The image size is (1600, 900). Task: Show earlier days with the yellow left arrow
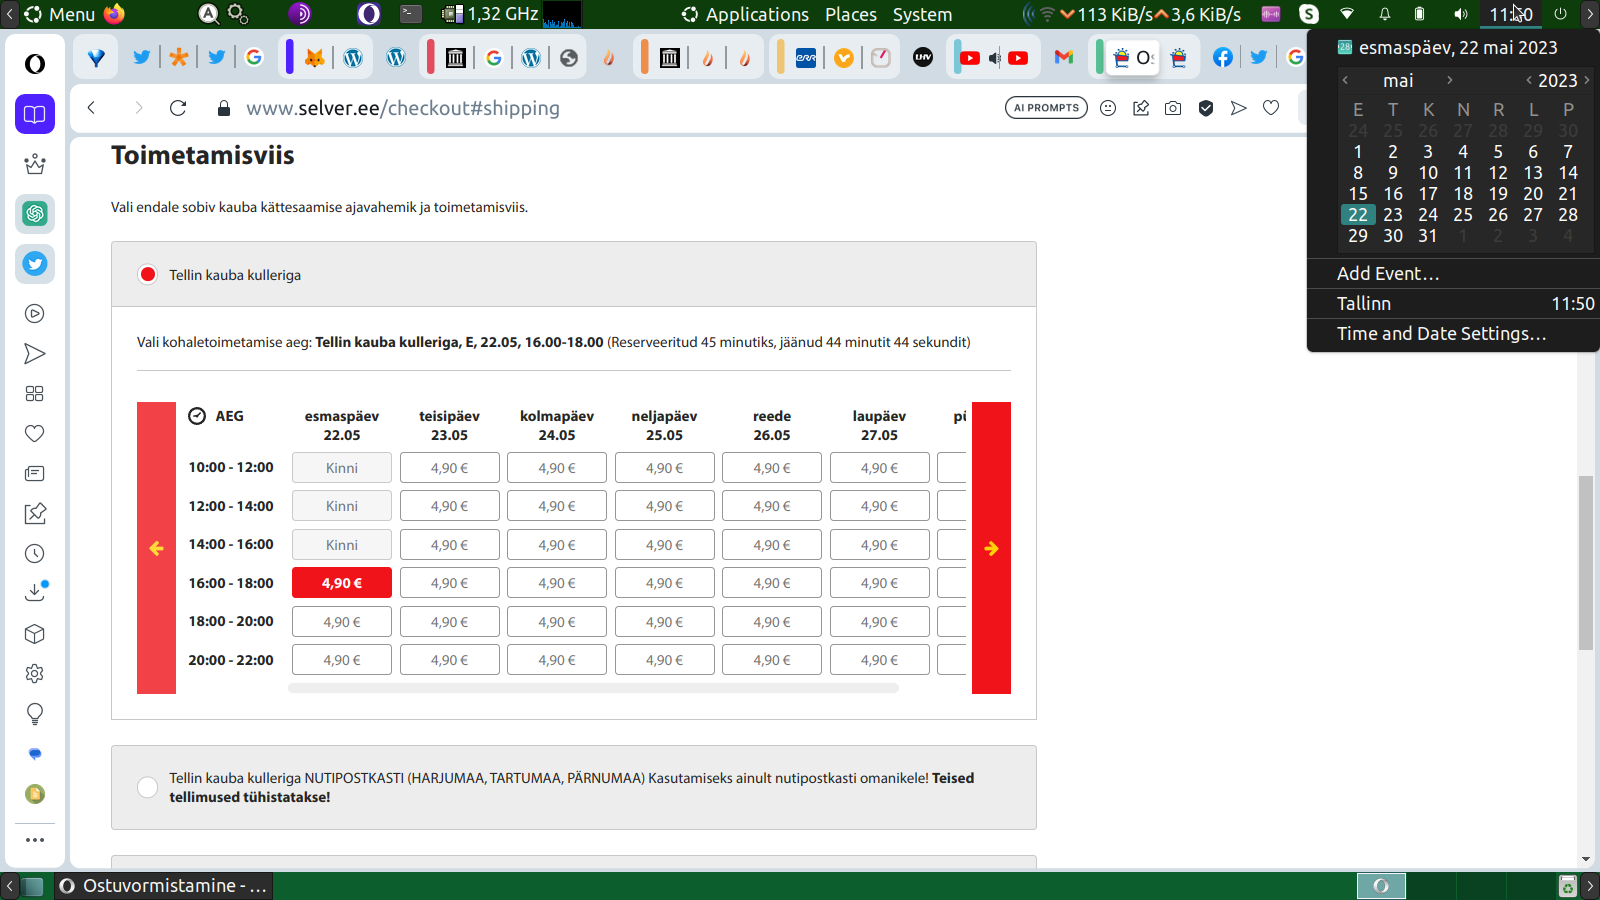(x=156, y=548)
